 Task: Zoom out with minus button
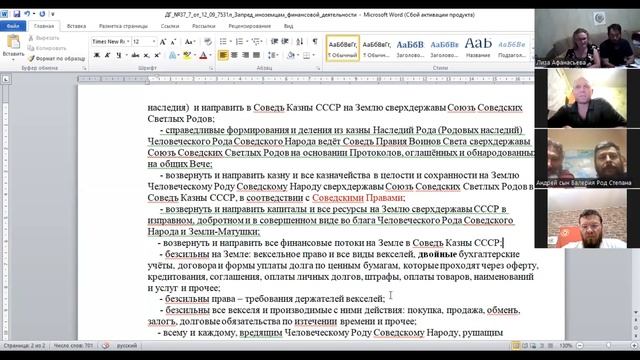point(580,346)
